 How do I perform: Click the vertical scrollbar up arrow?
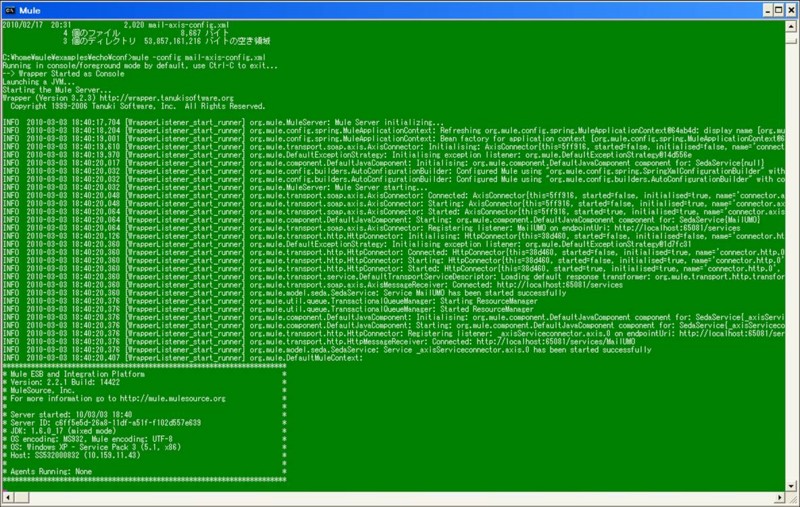click(791, 26)
